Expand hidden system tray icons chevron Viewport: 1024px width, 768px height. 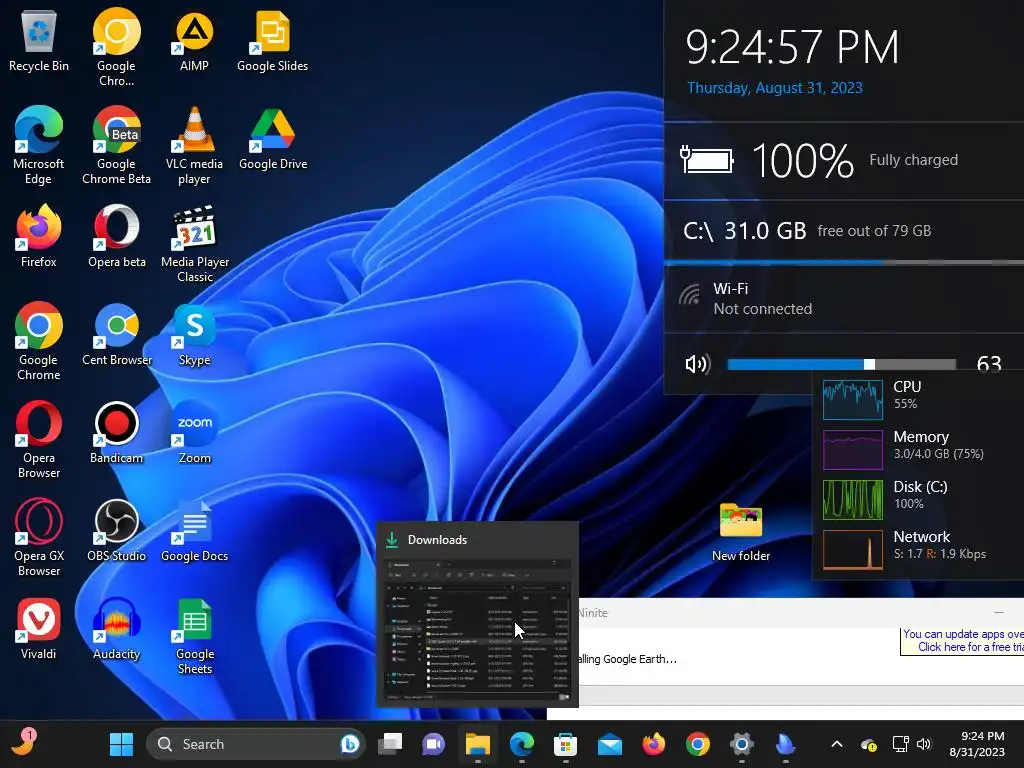pos(837,744)
